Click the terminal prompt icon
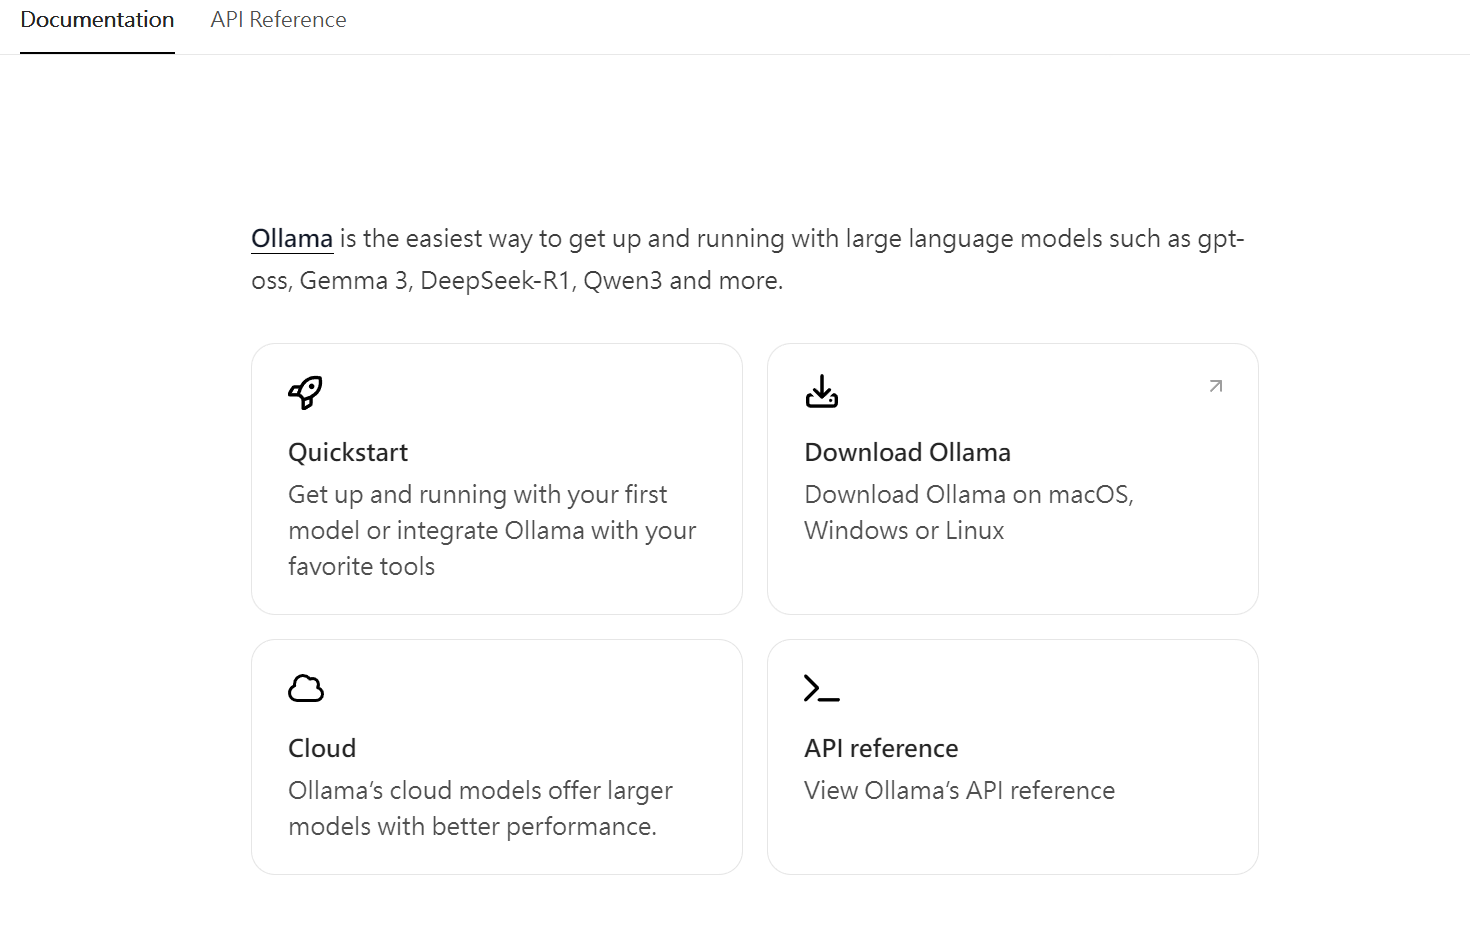This screenshot has width=1470, height=932. [822, 688]
